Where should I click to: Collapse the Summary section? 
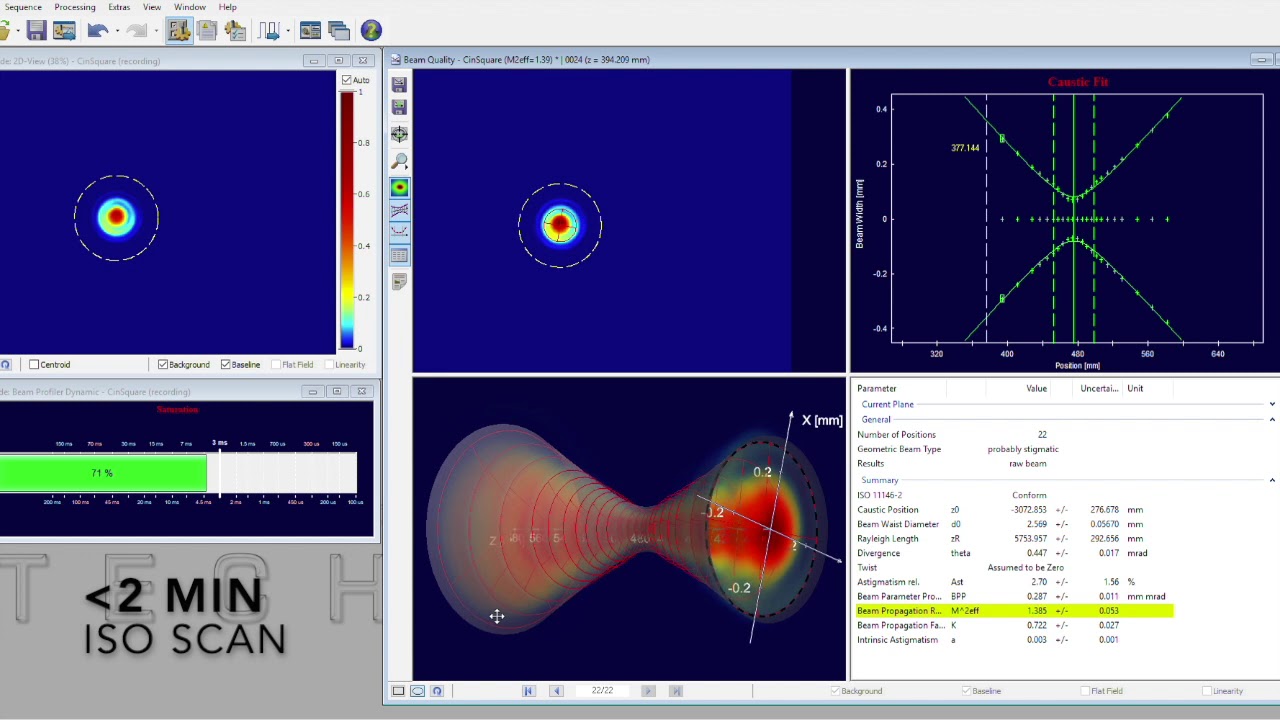click(x=1272, y=481)
